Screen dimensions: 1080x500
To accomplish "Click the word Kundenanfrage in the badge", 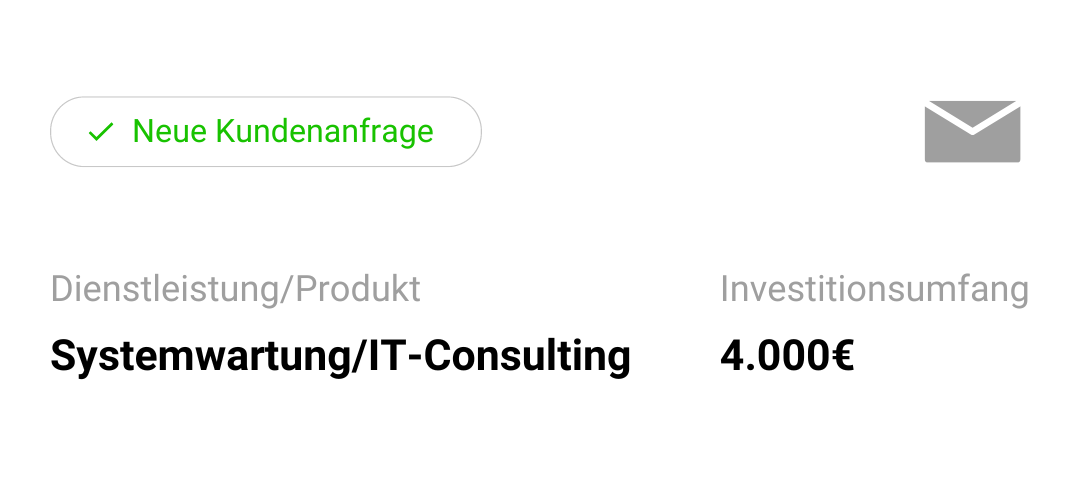I will [324, 132].
